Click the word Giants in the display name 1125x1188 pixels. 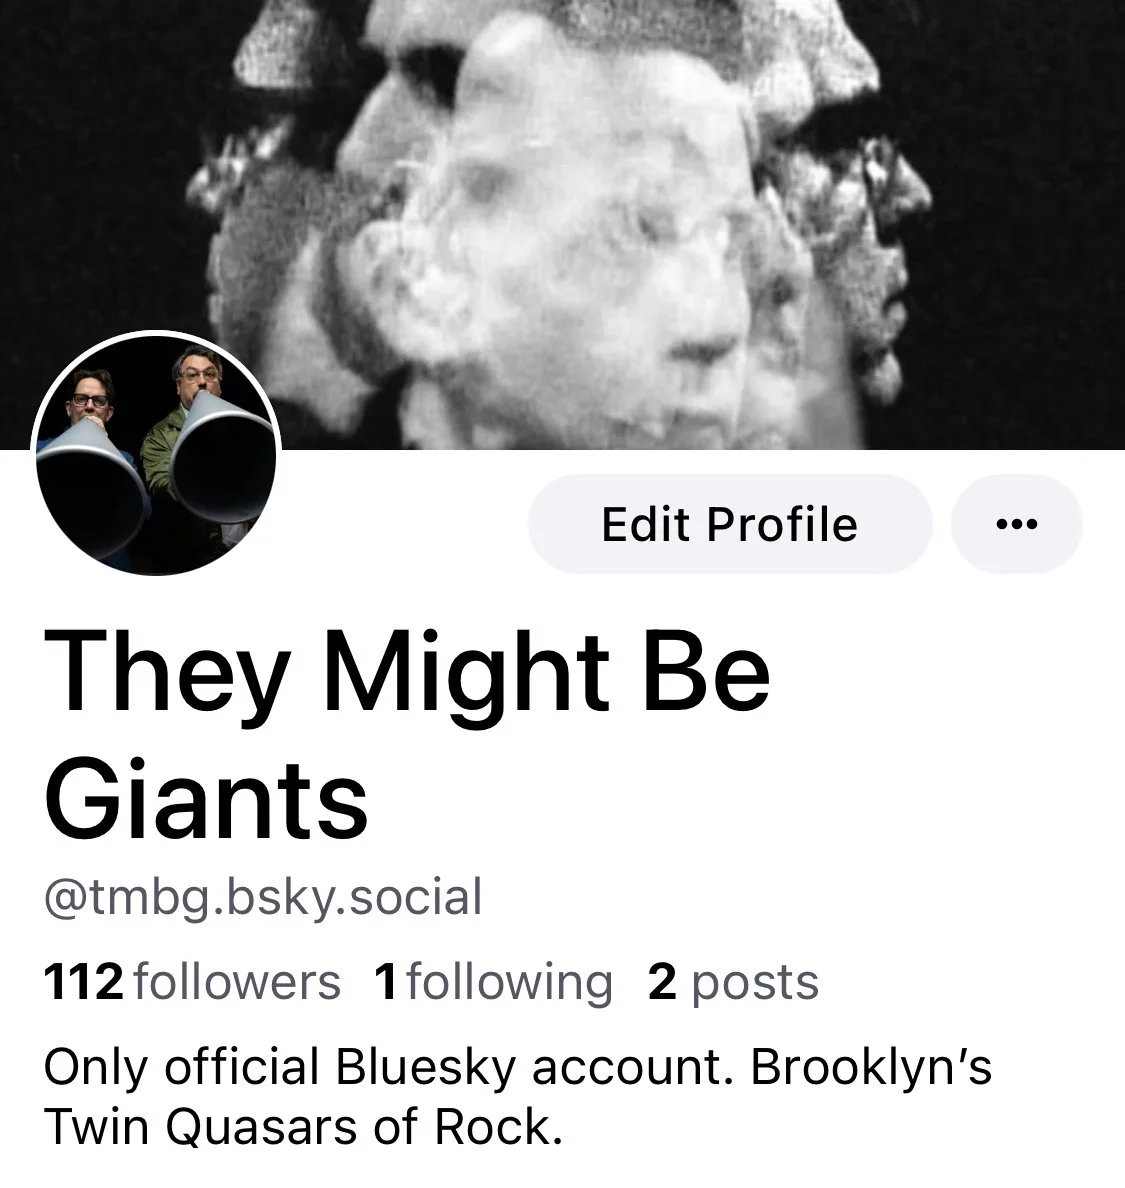(x=206, y=800)
